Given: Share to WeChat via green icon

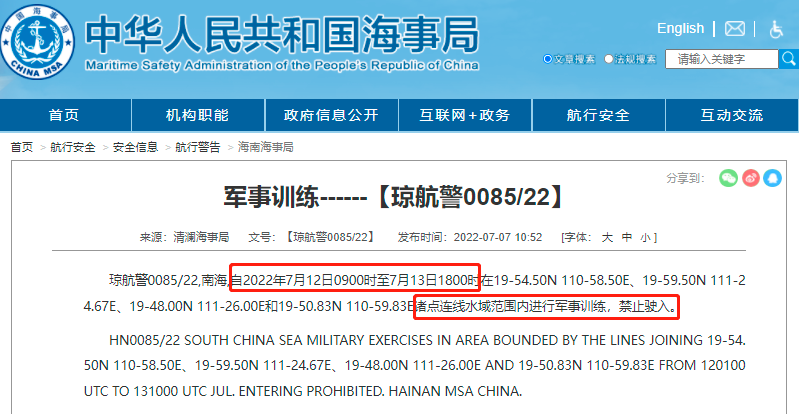Looking at the screenshot, I should coord(728,178).
